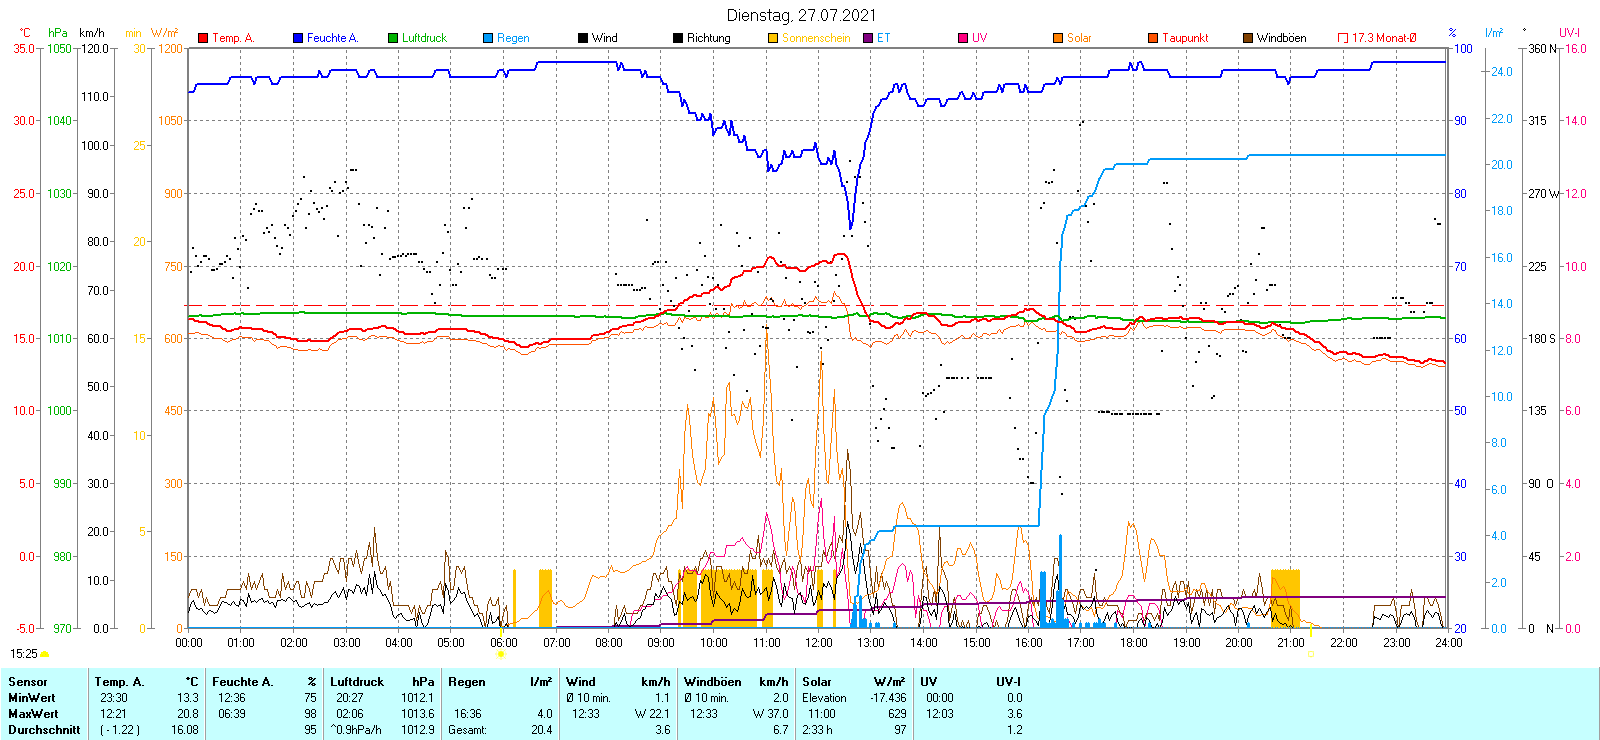The width and height of the screenshot is (1600, 740).
Task: Click the MinWert row label
Action: click(32, 698)
